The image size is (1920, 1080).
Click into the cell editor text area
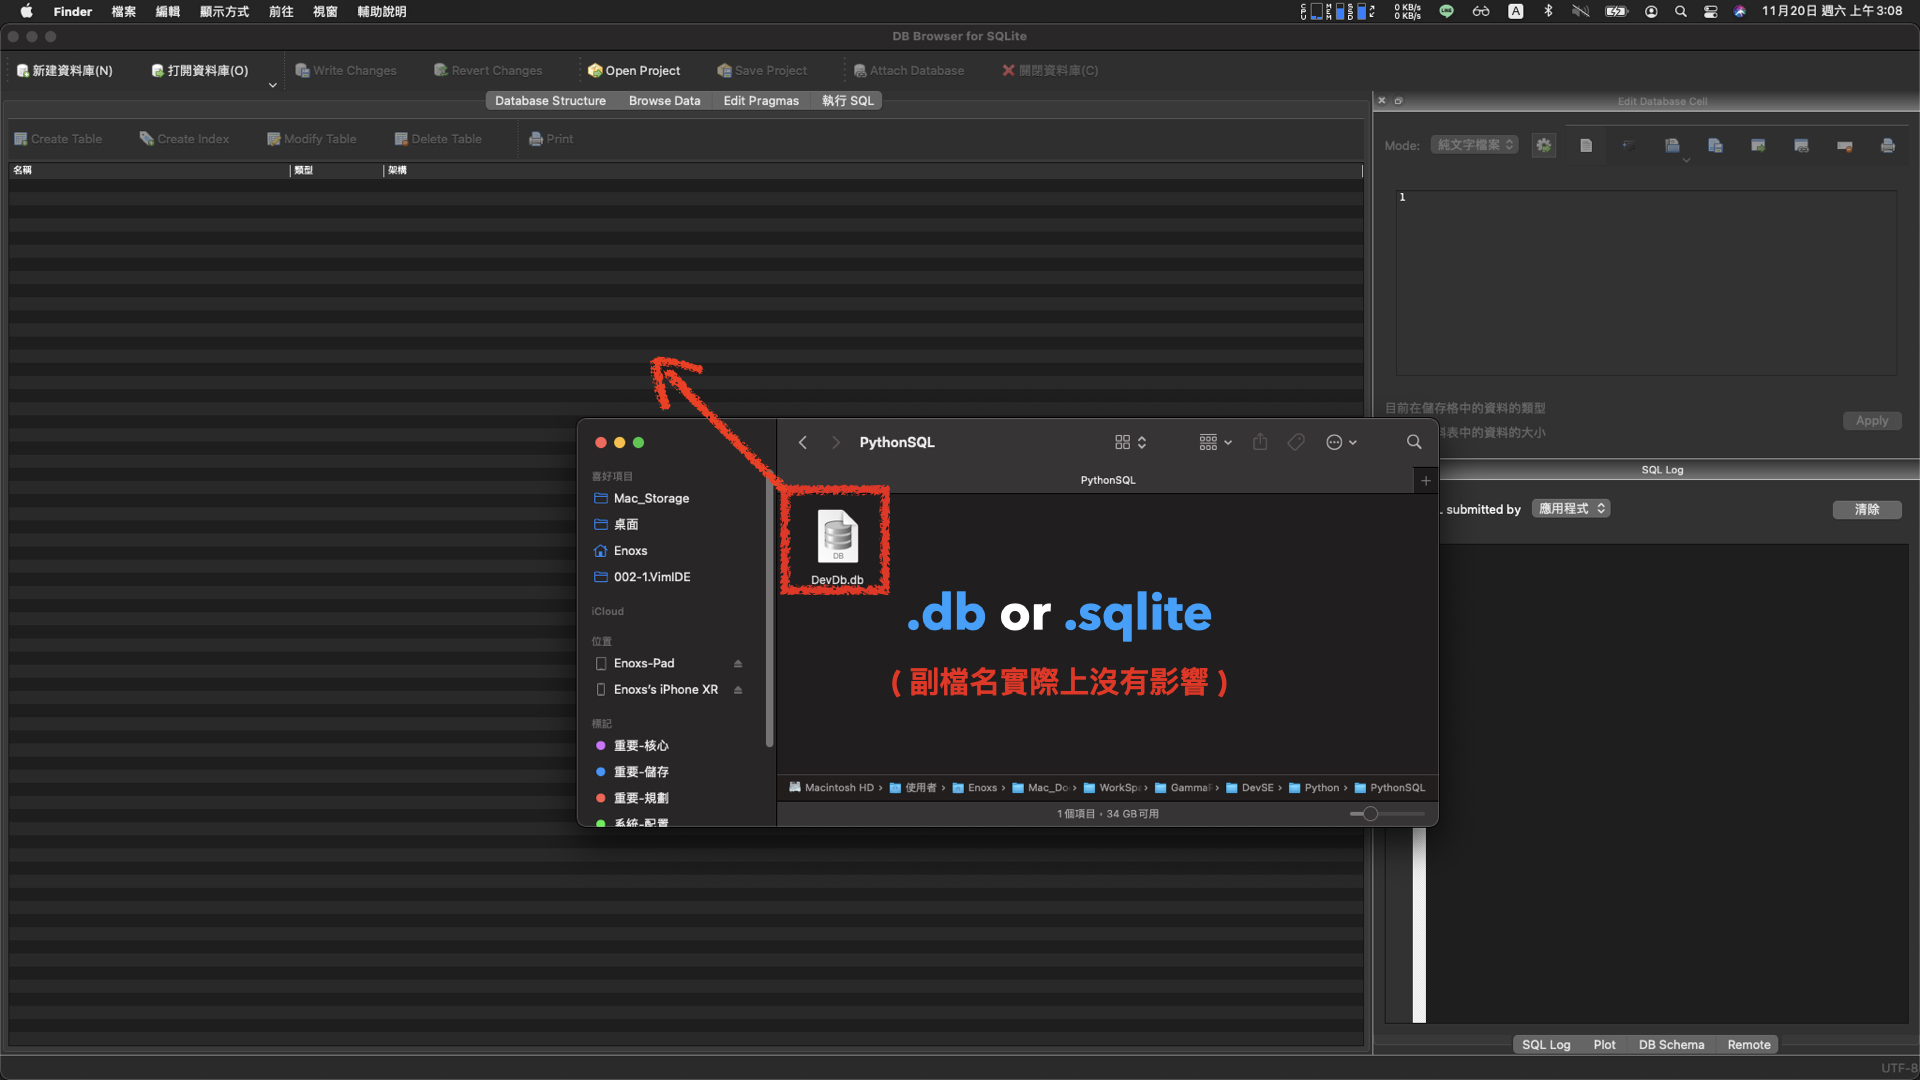[1646, 283]
